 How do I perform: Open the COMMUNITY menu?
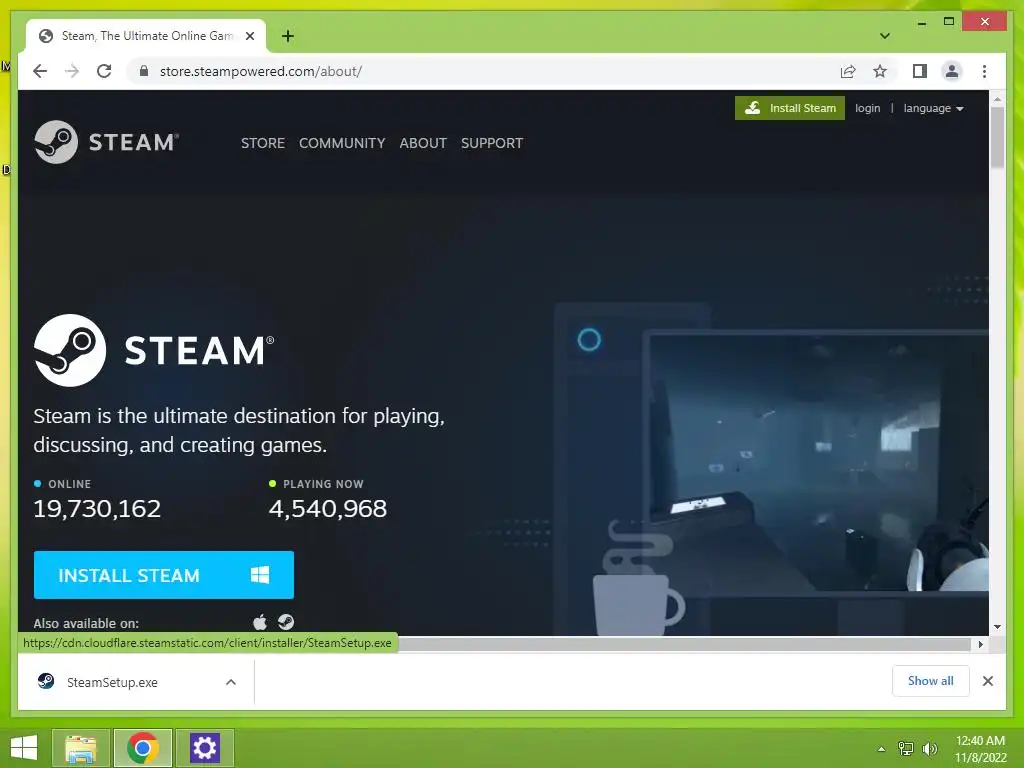(x=342, y=143)
